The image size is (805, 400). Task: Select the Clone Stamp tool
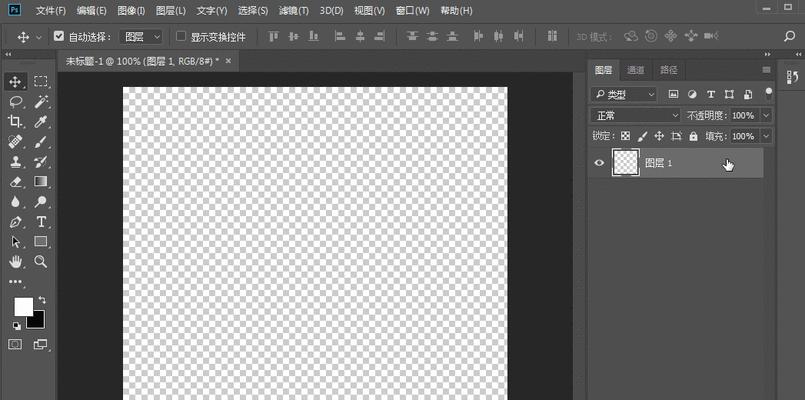(x=15, y=162)
